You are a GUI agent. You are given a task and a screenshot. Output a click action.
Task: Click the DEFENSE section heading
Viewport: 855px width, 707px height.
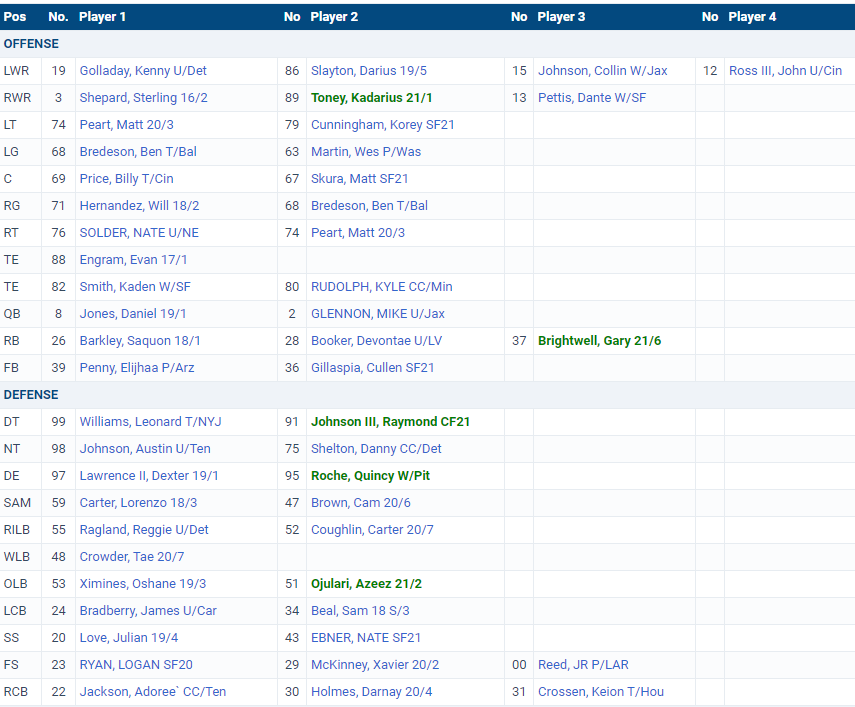click(31, 395)
